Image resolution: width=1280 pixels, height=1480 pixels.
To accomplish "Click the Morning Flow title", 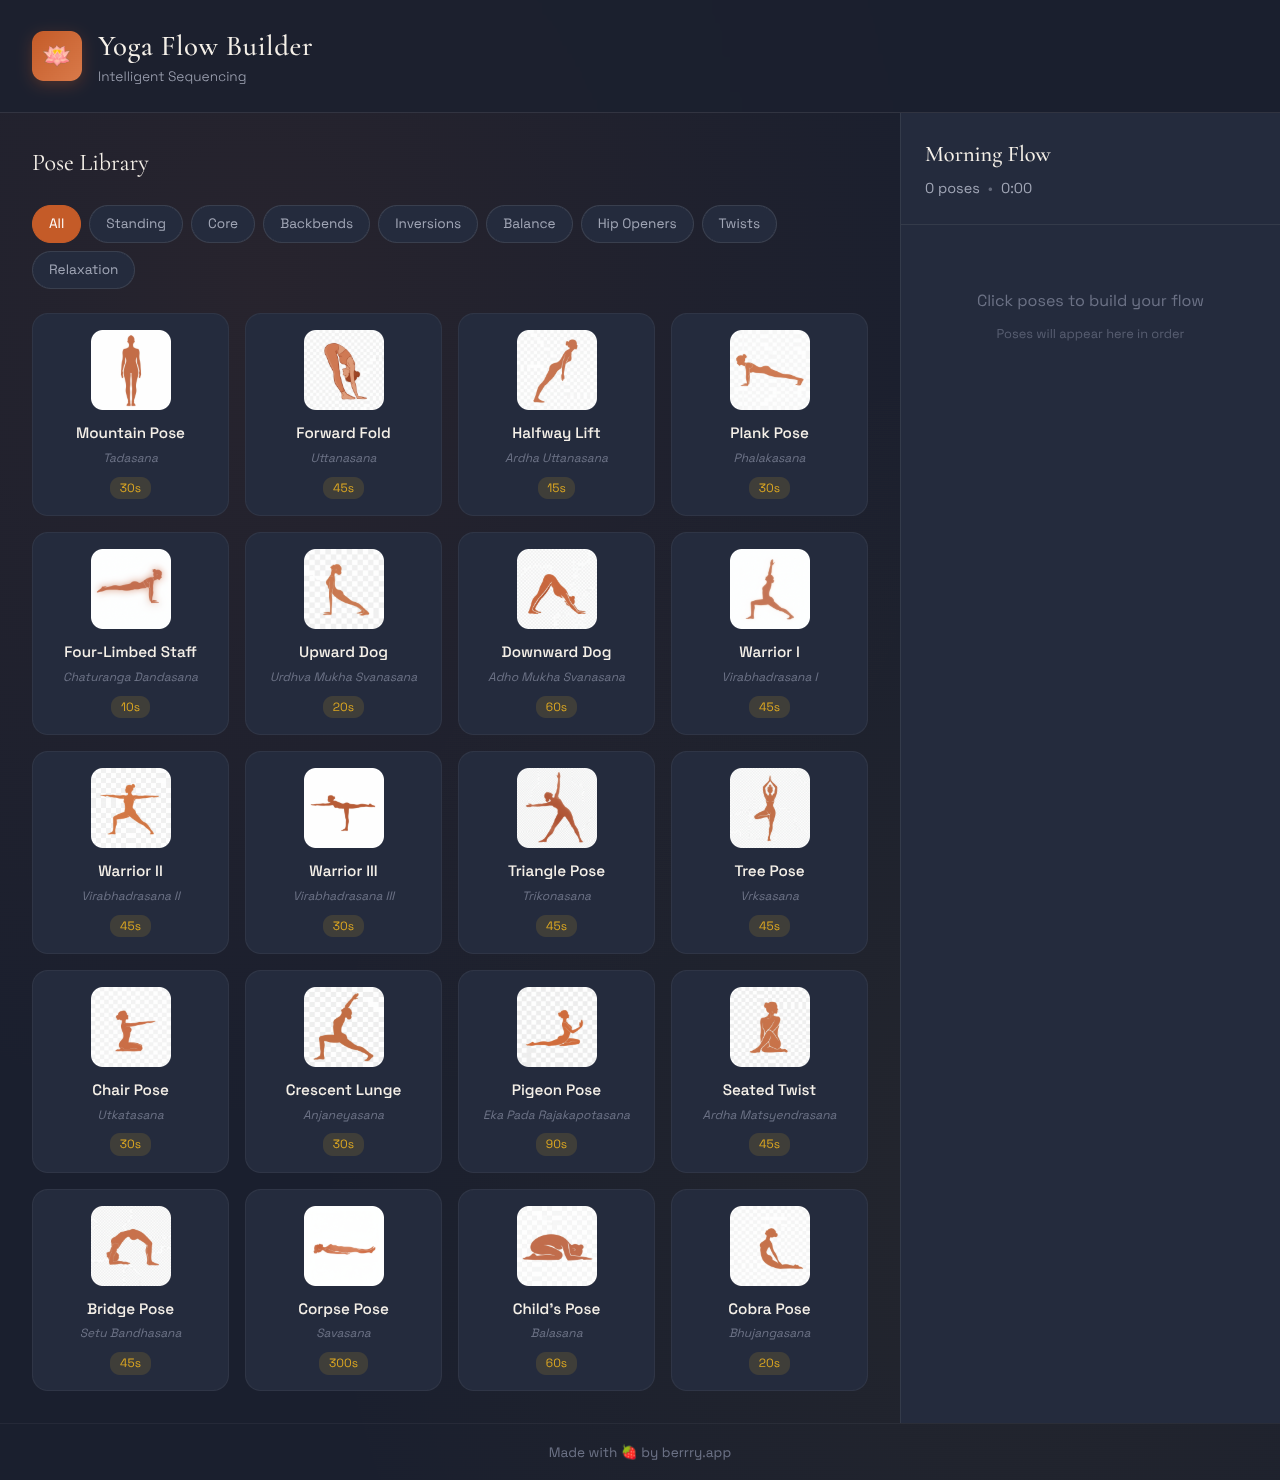I will (987, 155).
